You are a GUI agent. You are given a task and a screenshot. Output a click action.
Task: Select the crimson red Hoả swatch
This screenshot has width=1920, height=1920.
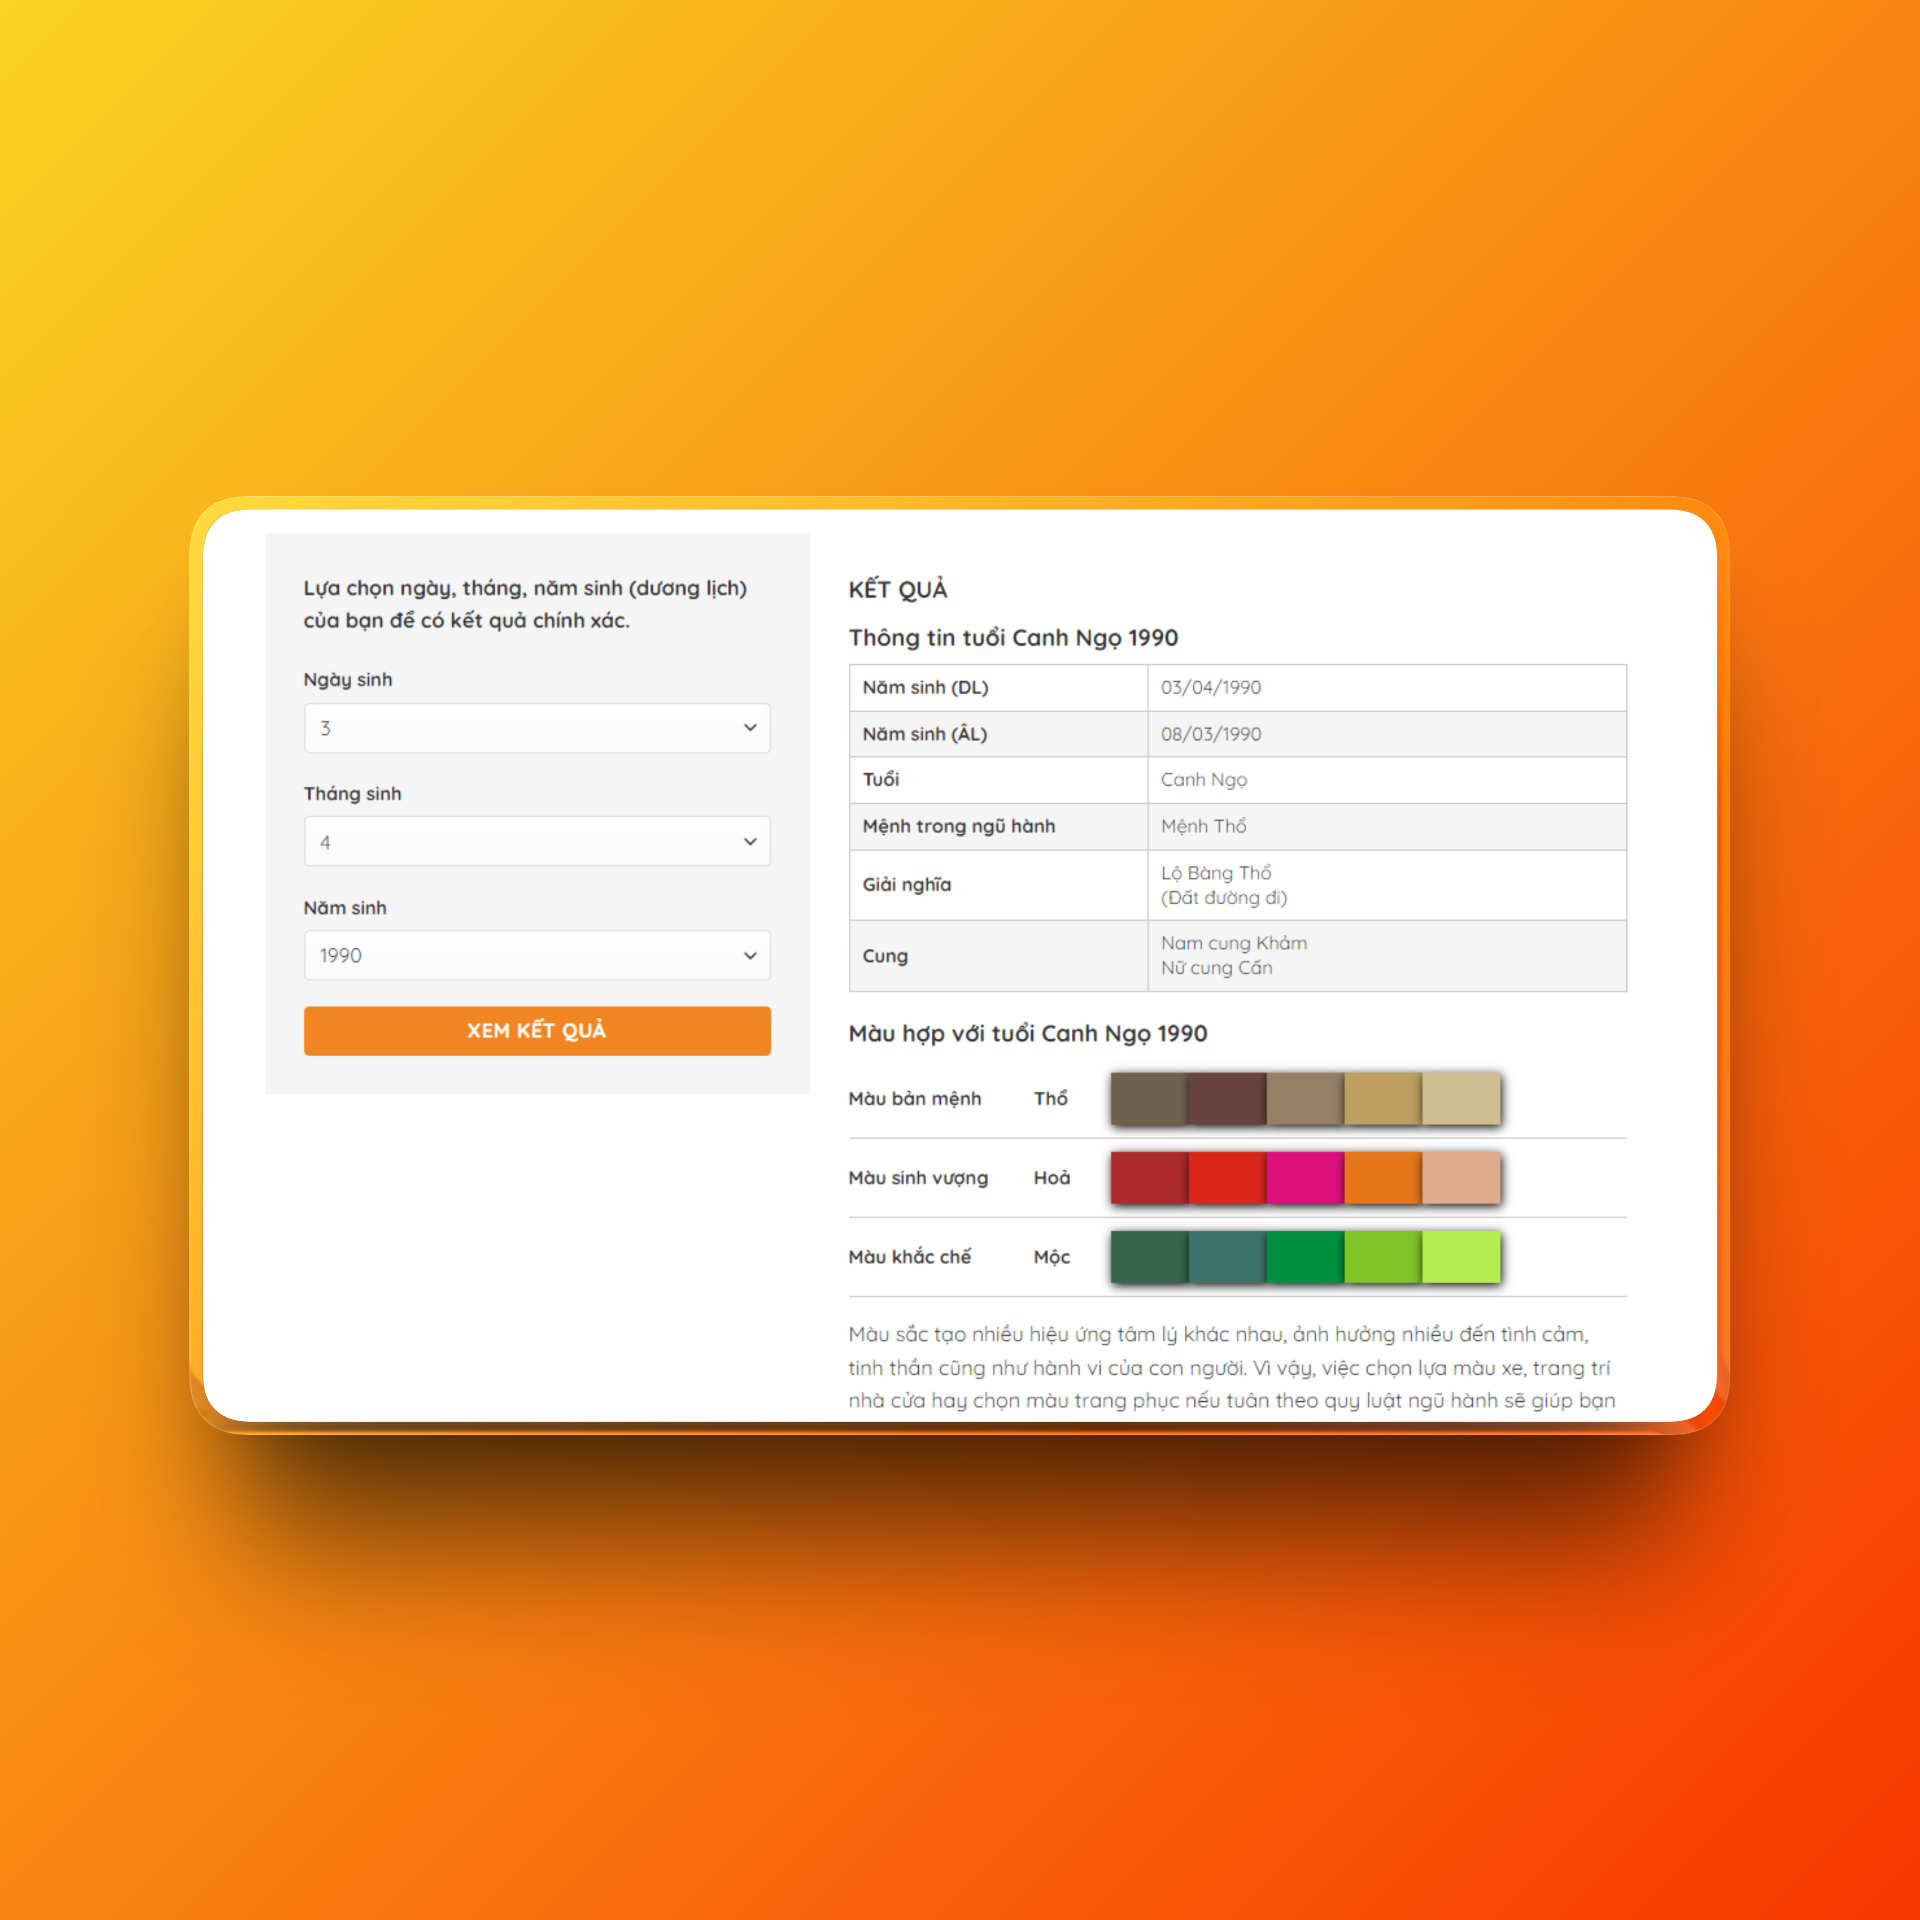pos(1148,1177)
